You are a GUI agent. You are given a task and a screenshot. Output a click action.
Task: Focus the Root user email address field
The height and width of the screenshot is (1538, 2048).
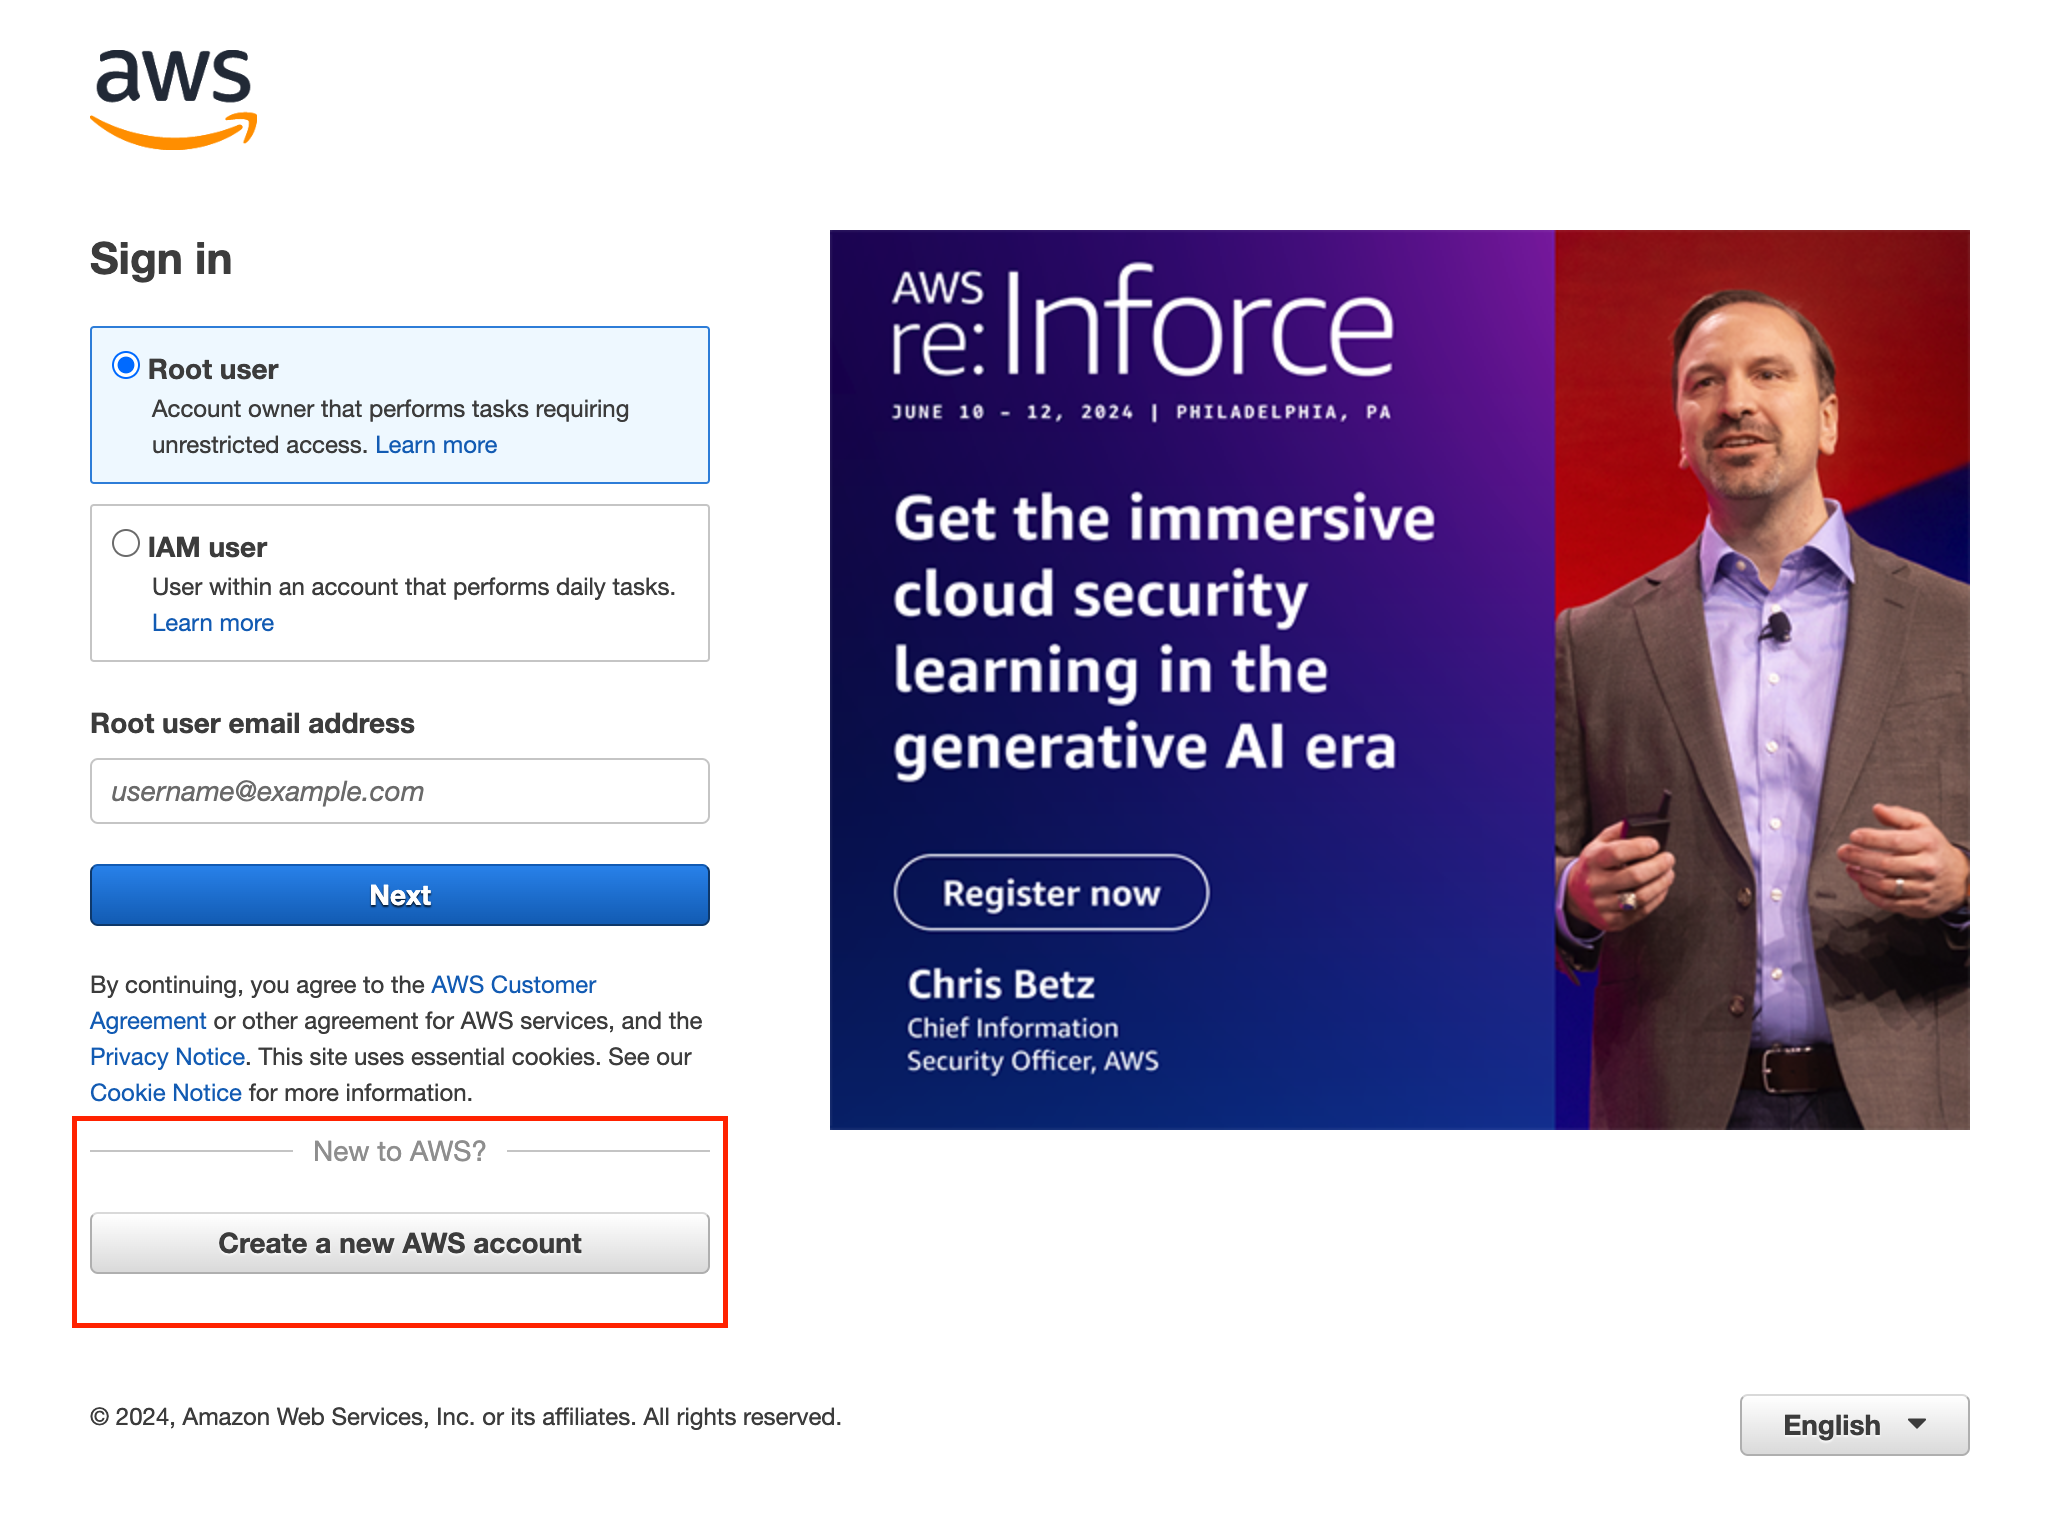click(x=399, y=791)
